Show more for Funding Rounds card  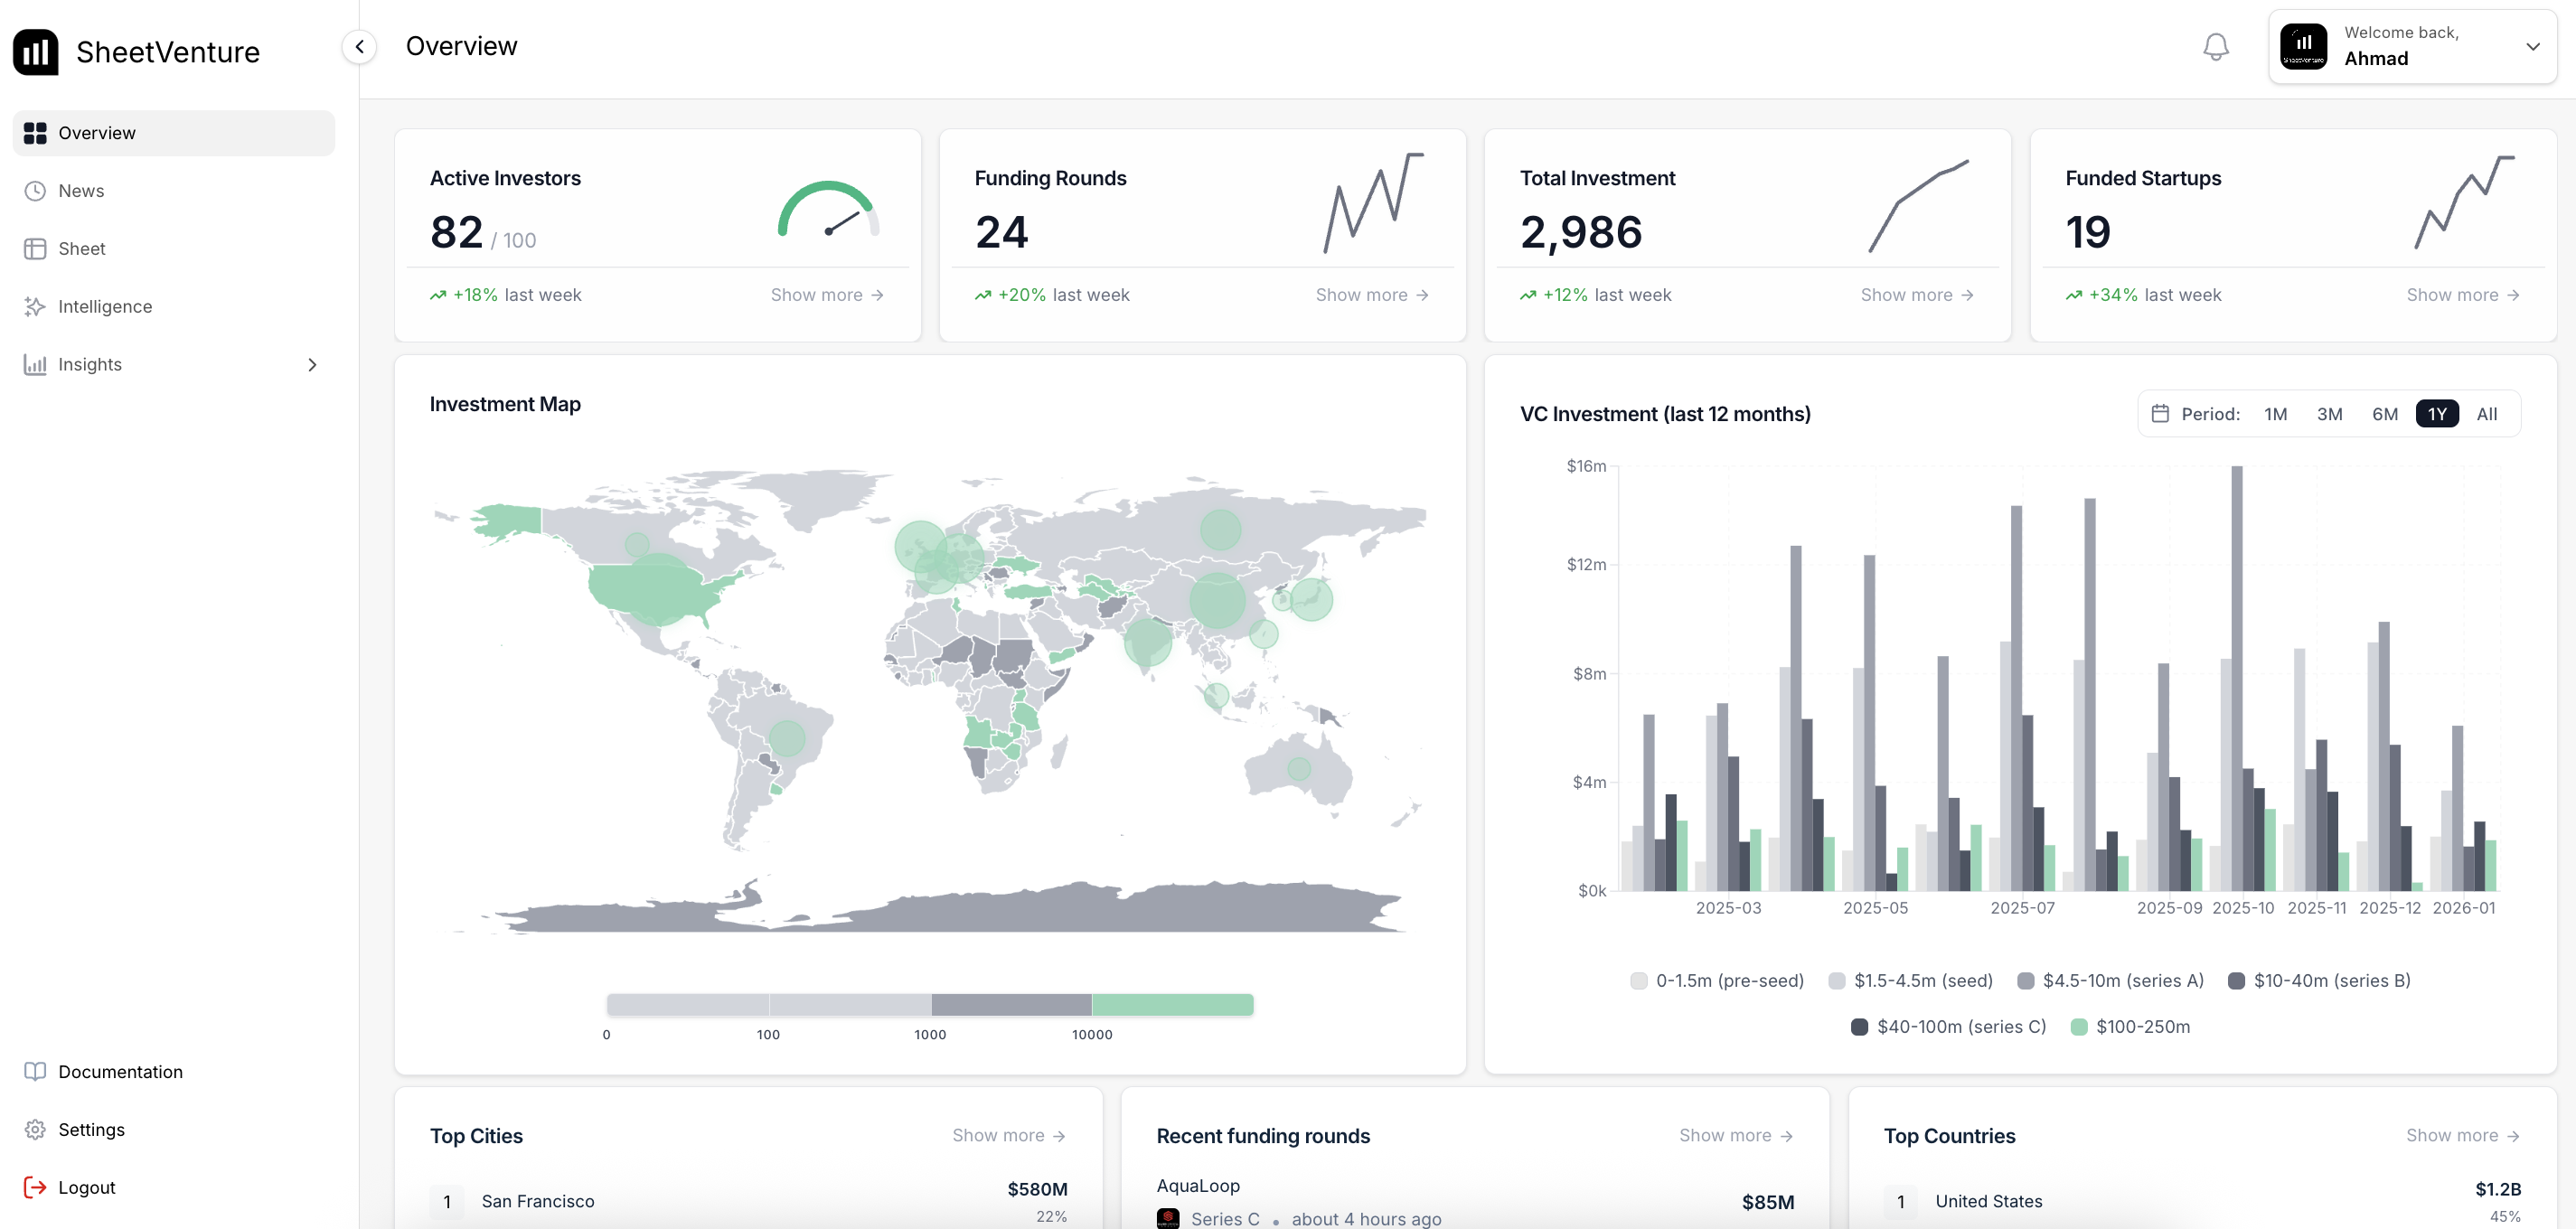coord(1371,295)
